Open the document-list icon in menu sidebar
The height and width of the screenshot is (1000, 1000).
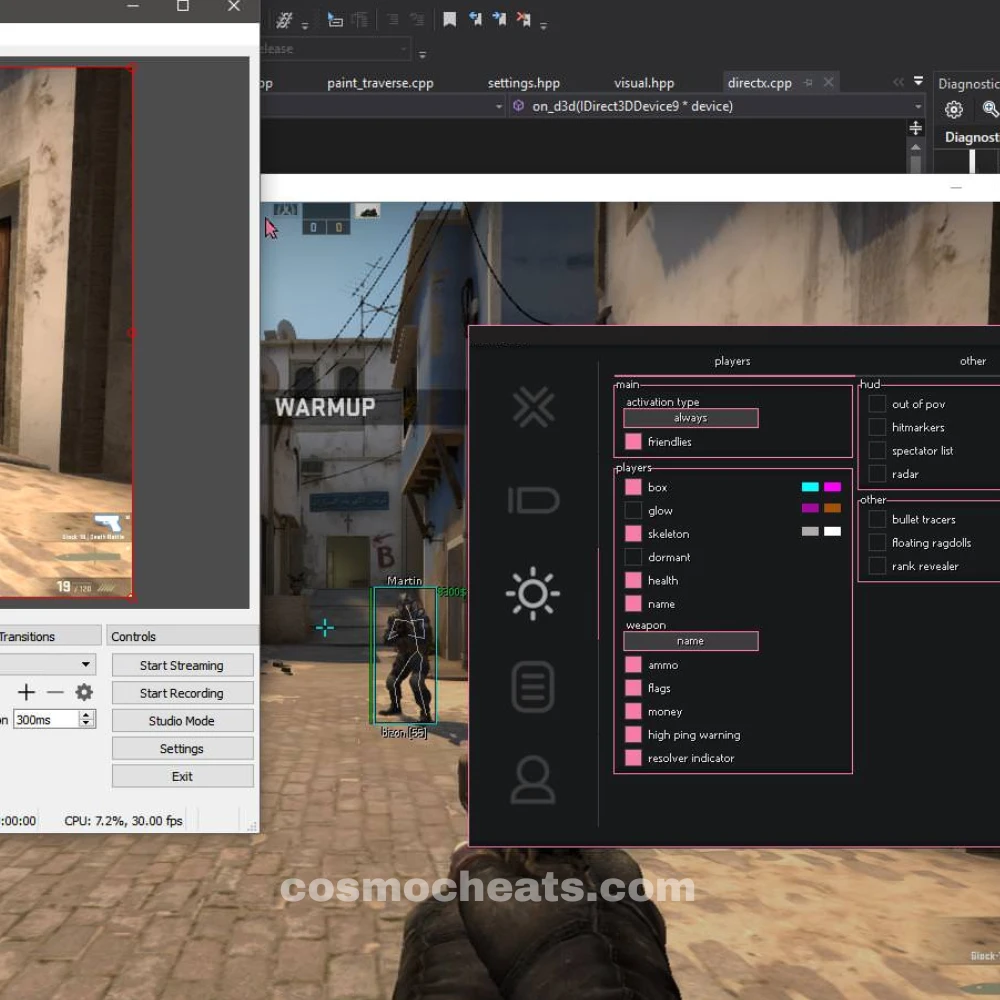[533, 687]
